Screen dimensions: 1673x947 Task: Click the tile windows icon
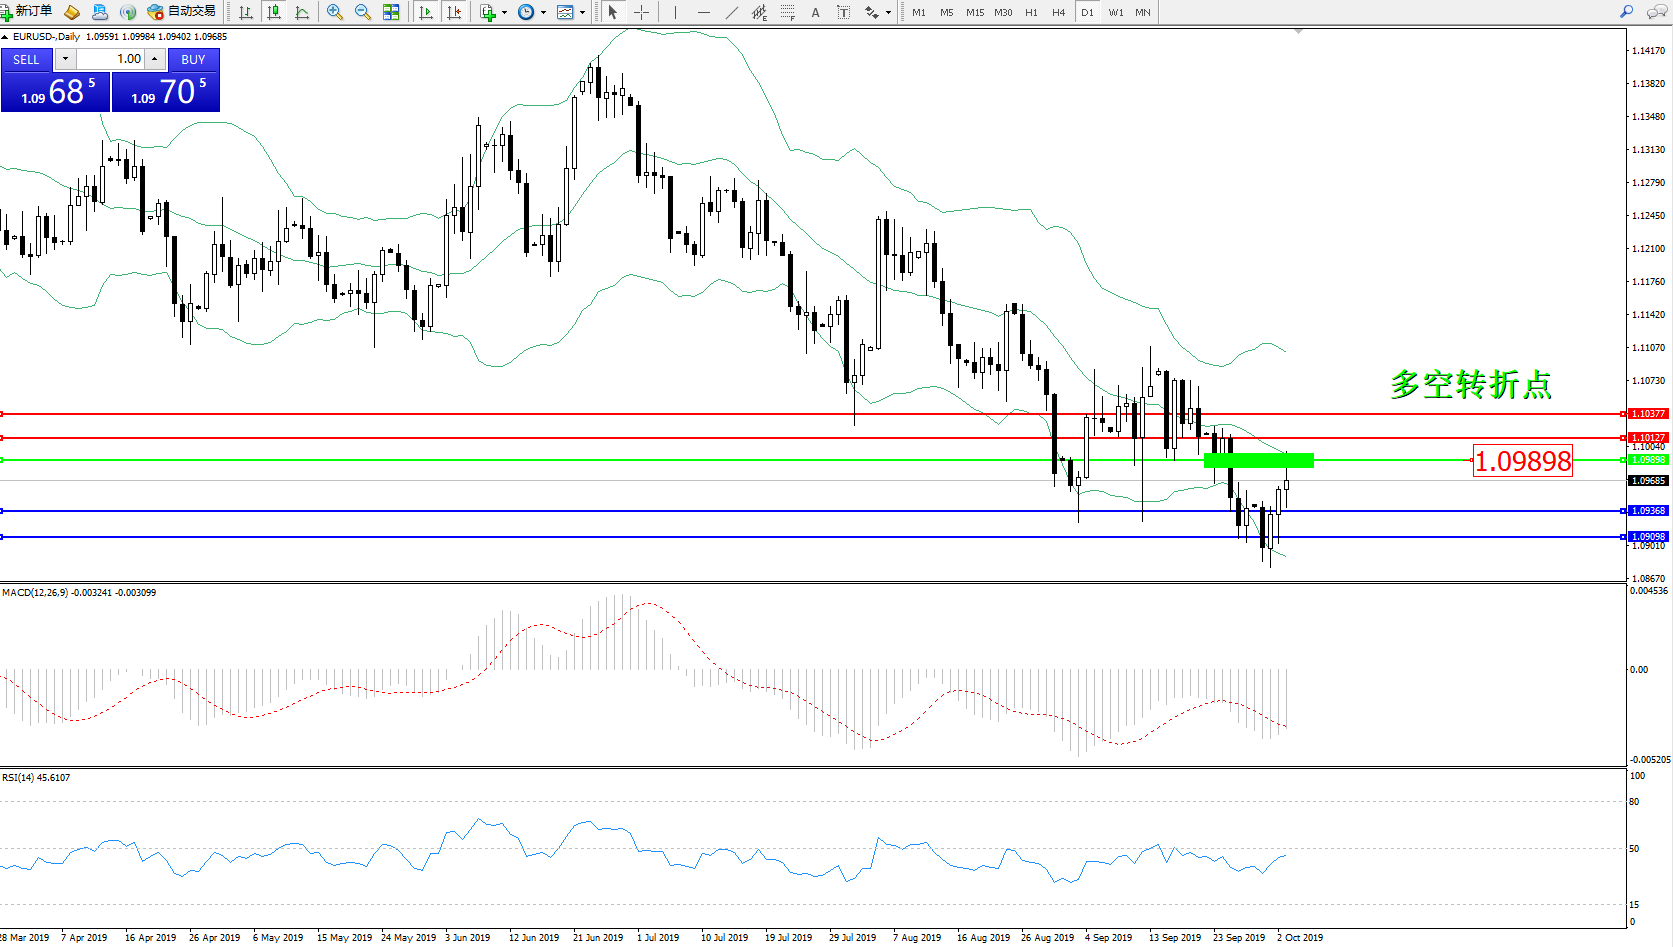[391, 12]
